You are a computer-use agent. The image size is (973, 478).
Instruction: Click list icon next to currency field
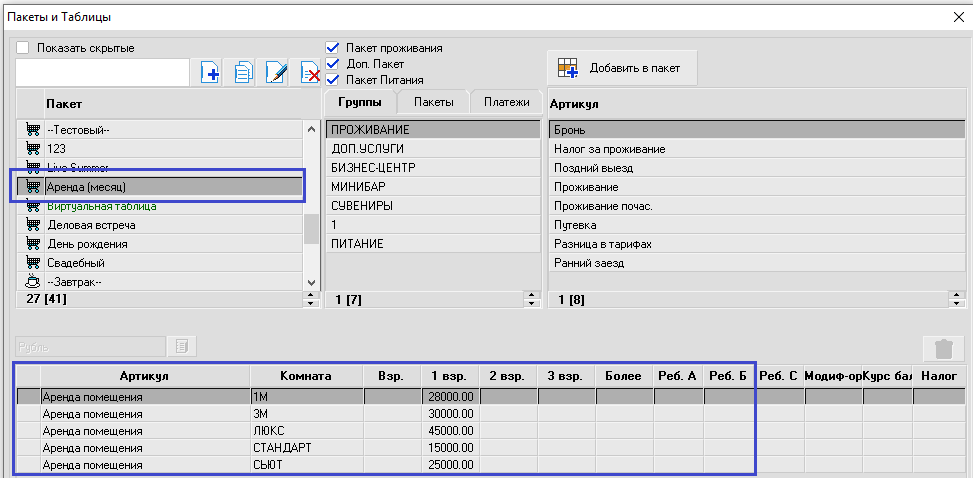point(183,346)
